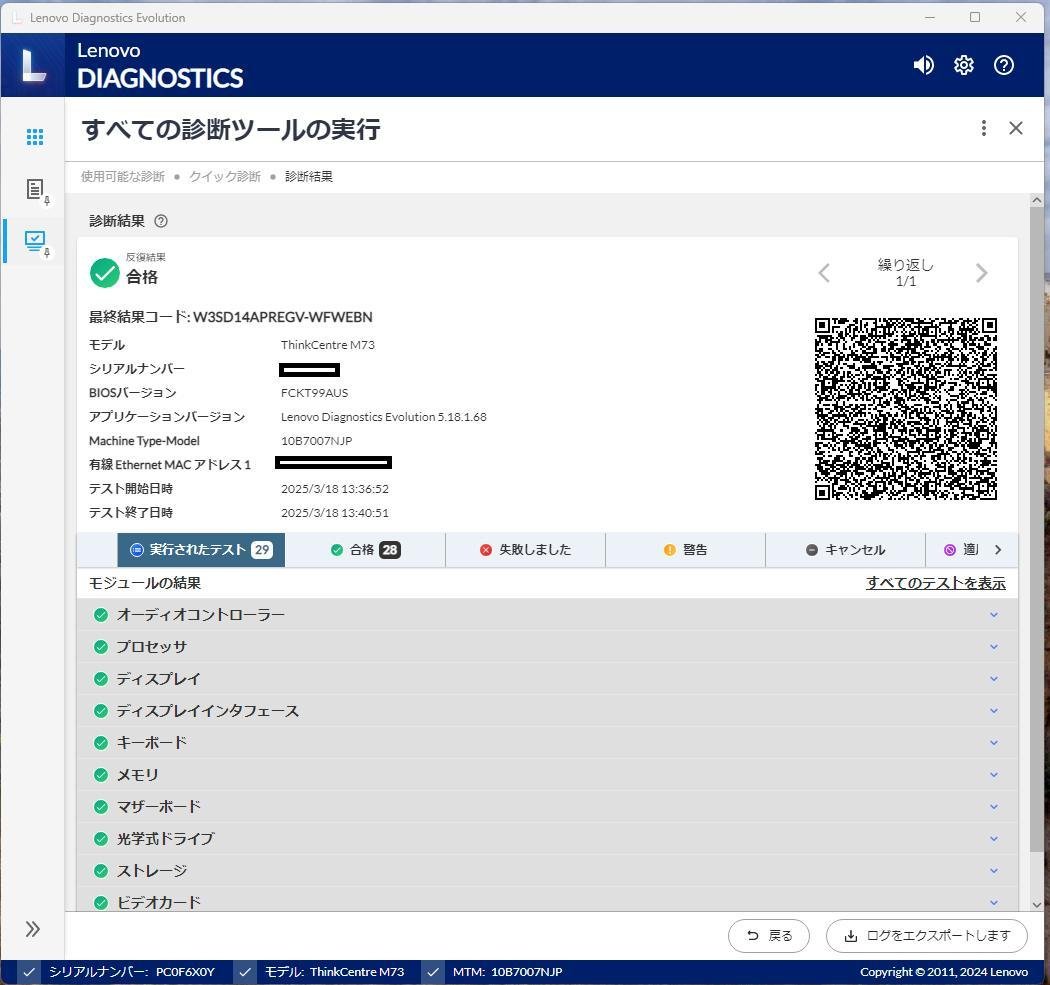
Task: Toggle the モデル checkbox in status bar
Action: 245,972
